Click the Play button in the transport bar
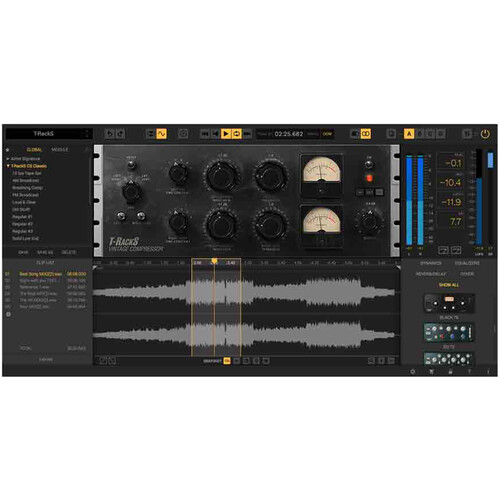 click(226, 134)
